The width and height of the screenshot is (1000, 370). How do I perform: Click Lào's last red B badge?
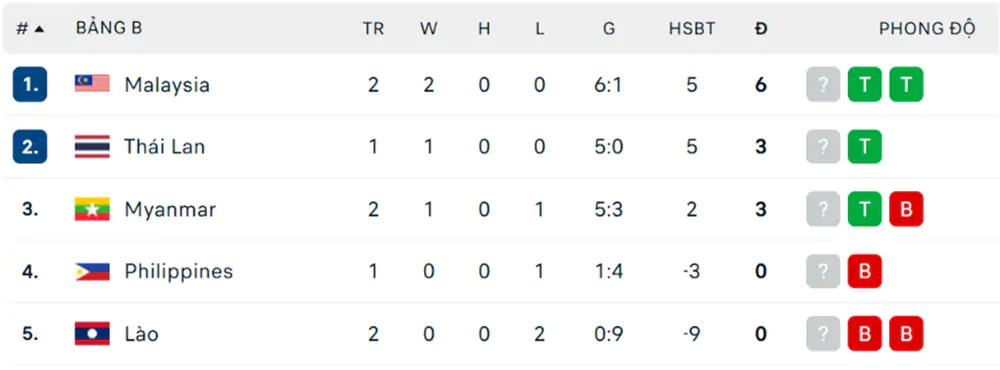[x=906, y=334]
